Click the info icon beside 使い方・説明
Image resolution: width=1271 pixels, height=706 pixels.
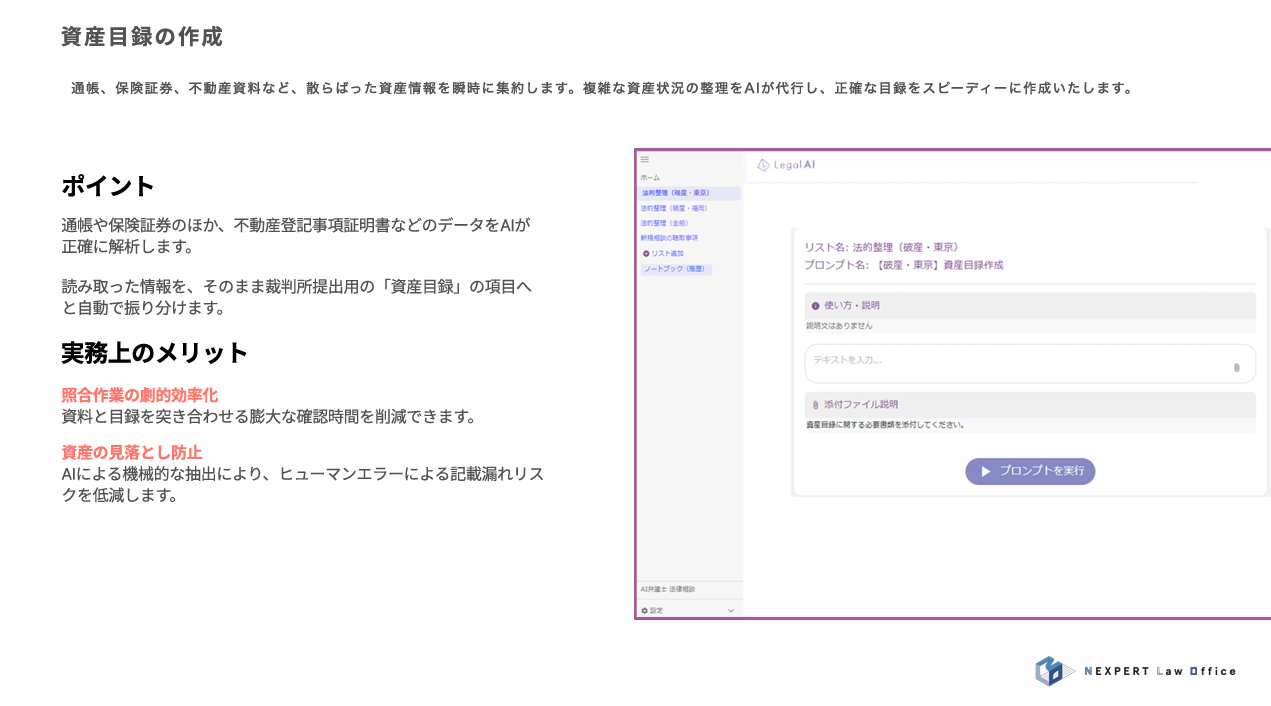click(815, 303)
